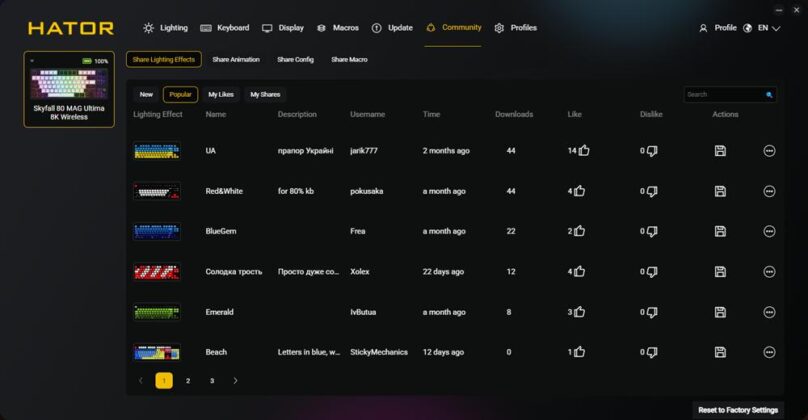Like the Солодка трость effect

pyautogui.click(x=580, y=272)
